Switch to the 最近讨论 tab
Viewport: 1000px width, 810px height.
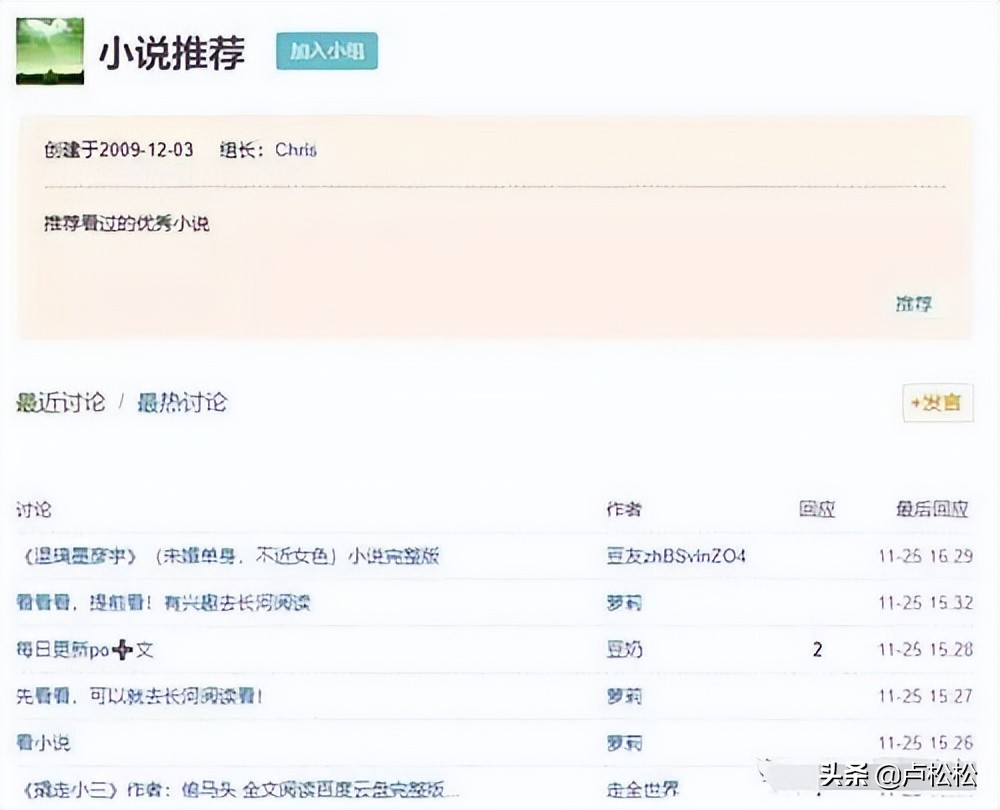tap(62, 403)
